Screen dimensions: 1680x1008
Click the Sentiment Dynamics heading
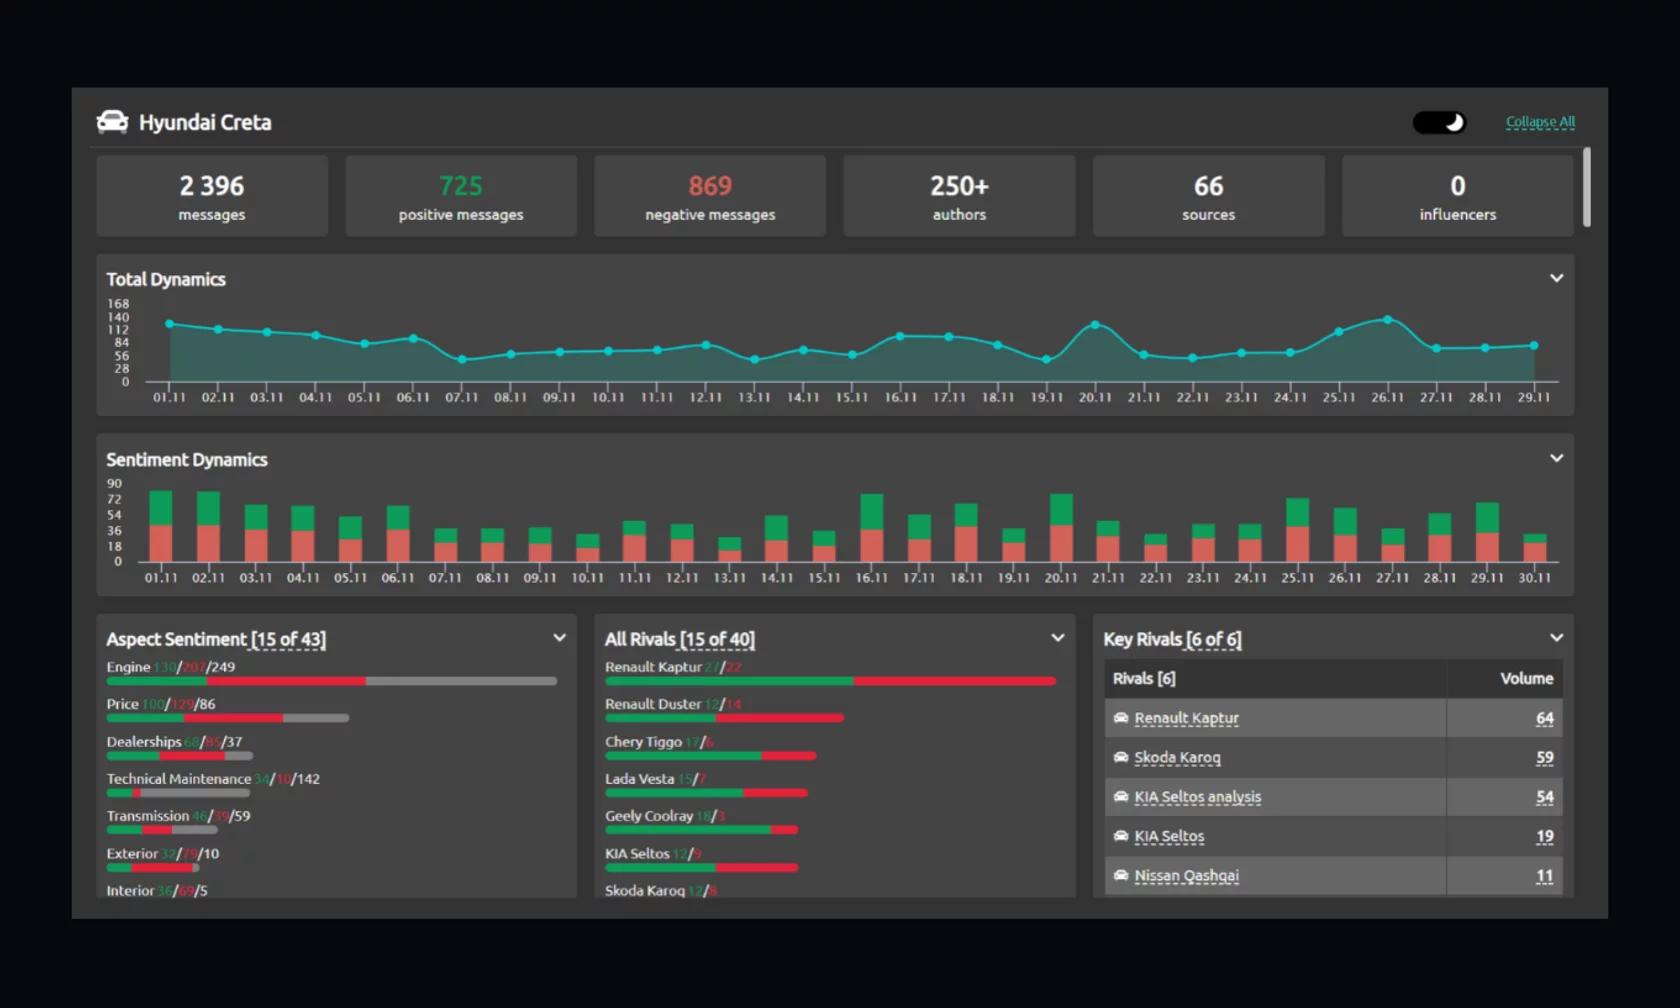(187, 459)
